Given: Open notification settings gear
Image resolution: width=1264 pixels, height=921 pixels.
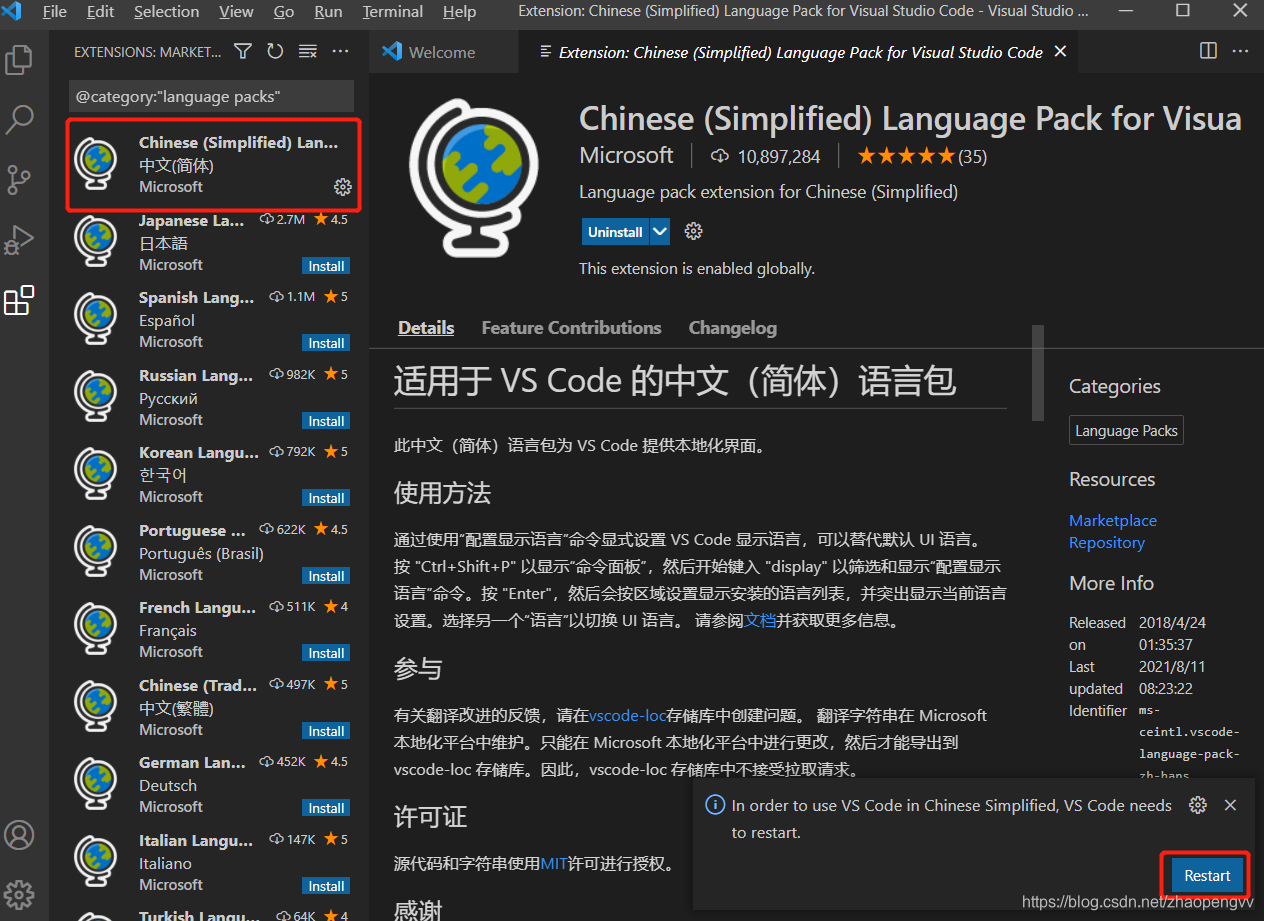Looking at the screenshot, I should point(1198,805).
